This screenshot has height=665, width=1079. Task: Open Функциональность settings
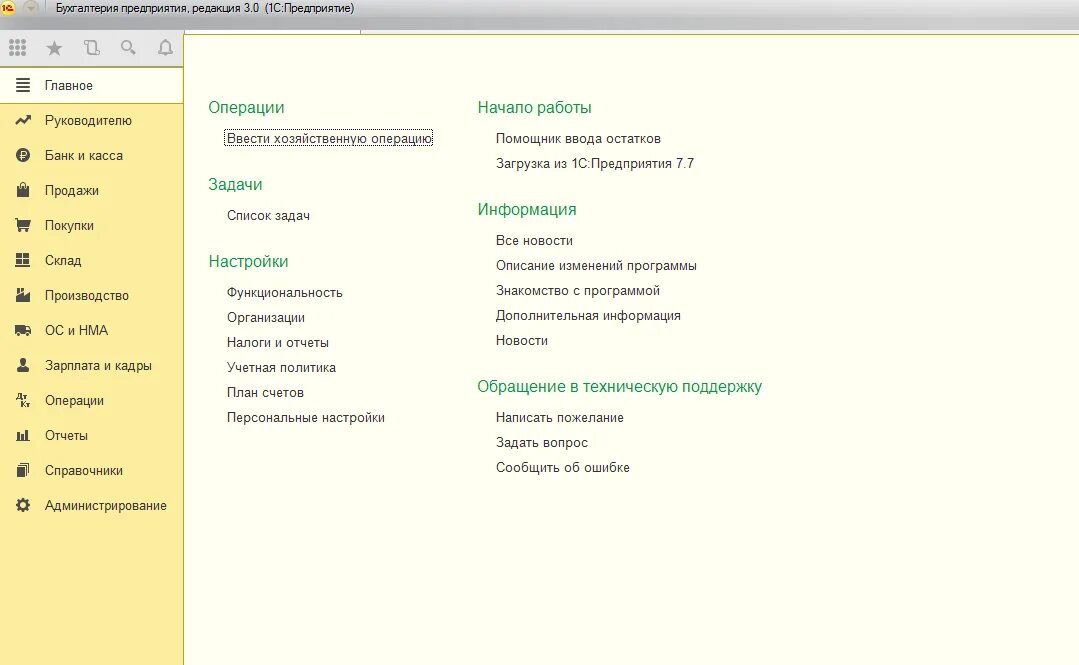(285, 293)
